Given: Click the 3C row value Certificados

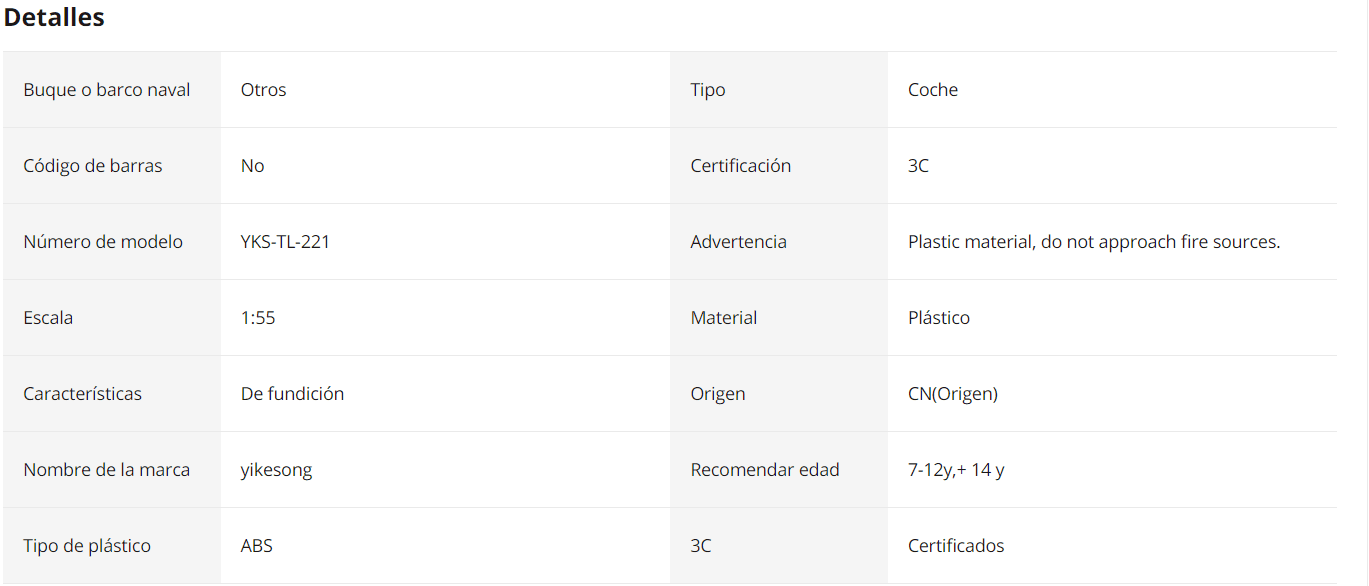Looking at the screenshot, I should click(956, 546).
